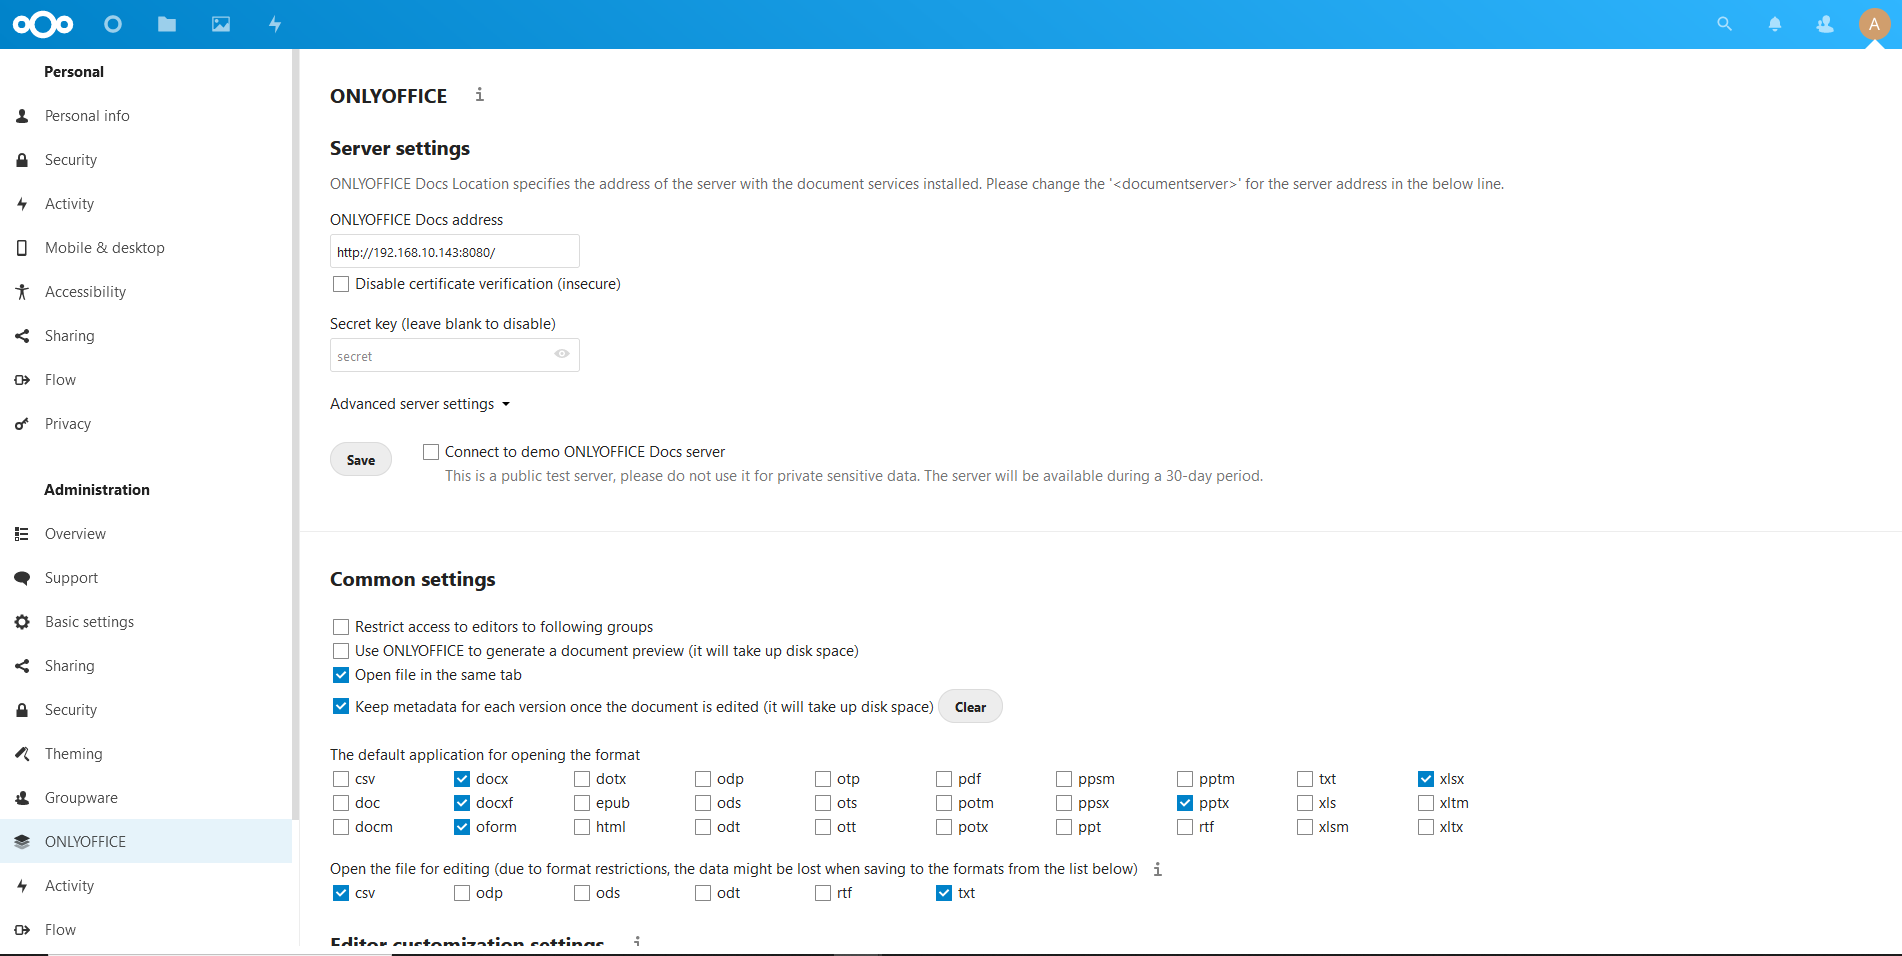Open the Dashboard circle icon

coord(113,24)
